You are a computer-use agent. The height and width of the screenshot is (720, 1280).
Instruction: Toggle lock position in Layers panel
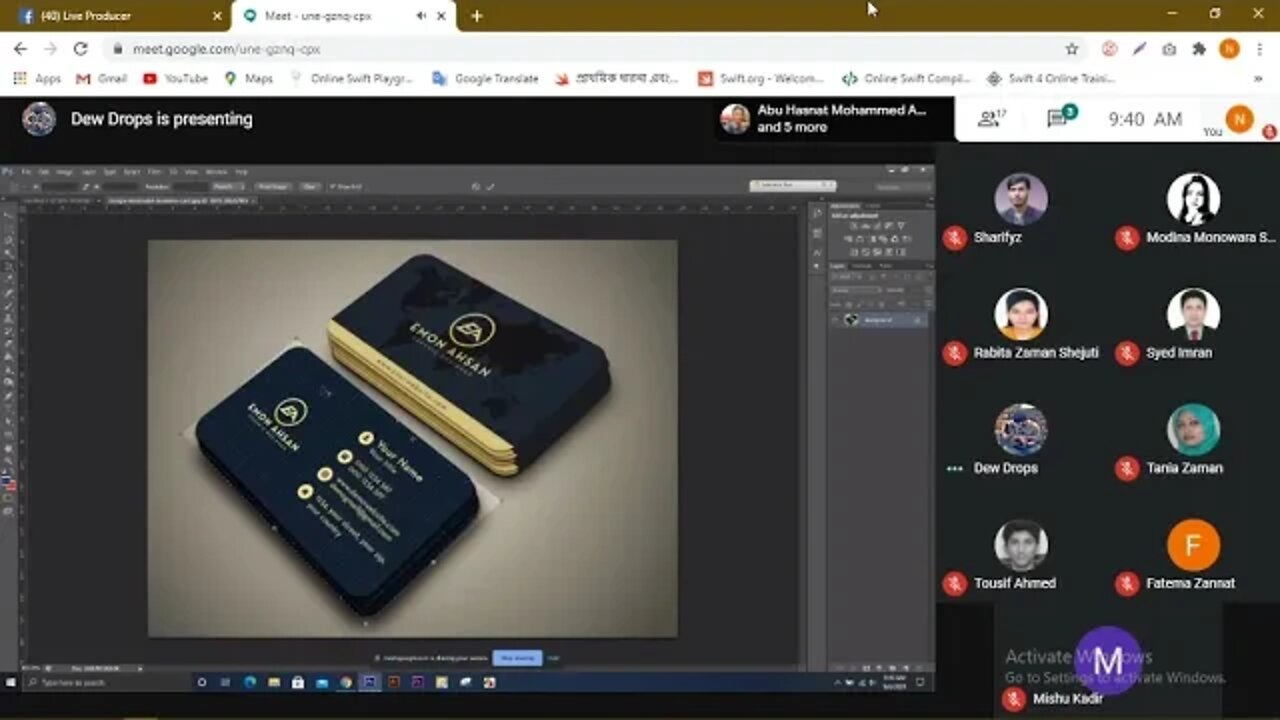coord(870,304)
